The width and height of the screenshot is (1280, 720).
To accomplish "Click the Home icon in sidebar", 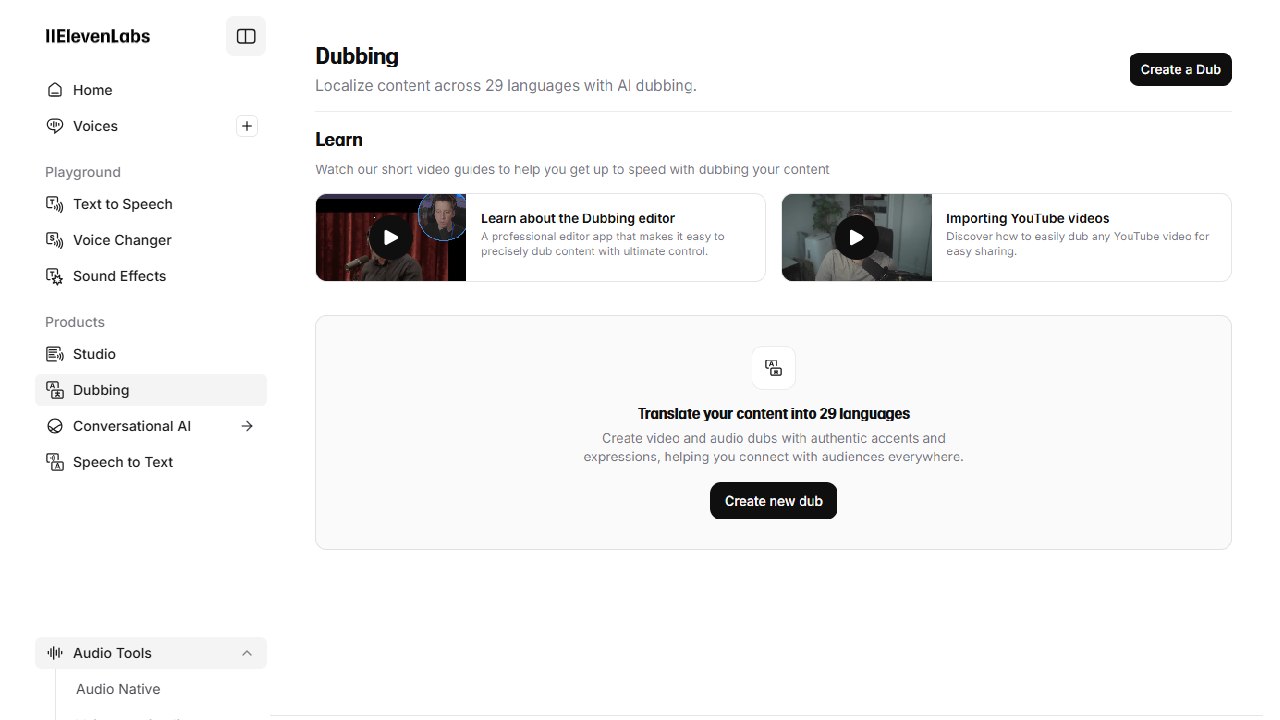I will pos(55,90).
